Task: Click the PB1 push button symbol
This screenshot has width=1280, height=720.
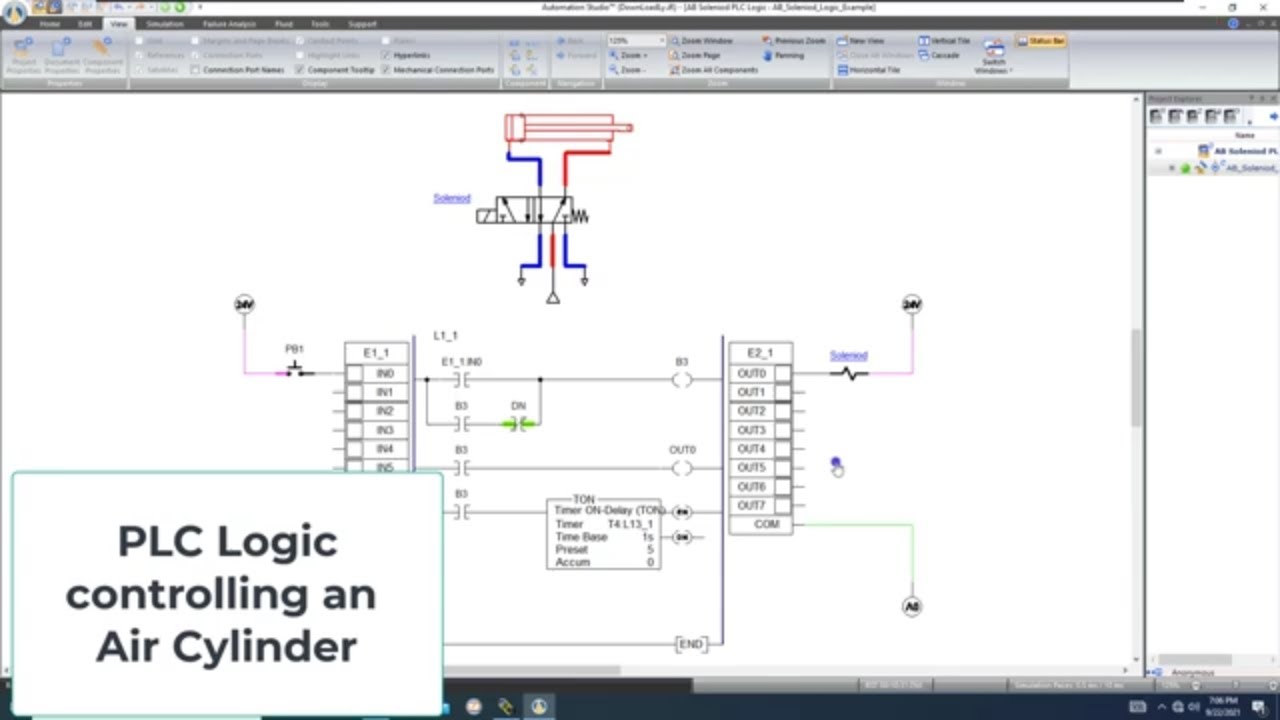Action: coord(295,370)
